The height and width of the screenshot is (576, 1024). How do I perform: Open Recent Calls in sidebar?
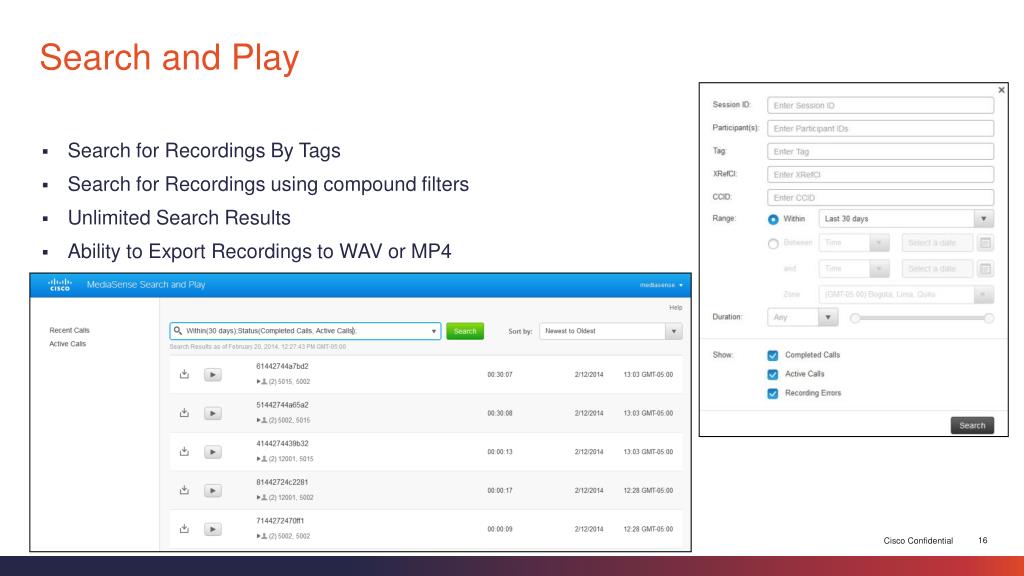(69, 330)
